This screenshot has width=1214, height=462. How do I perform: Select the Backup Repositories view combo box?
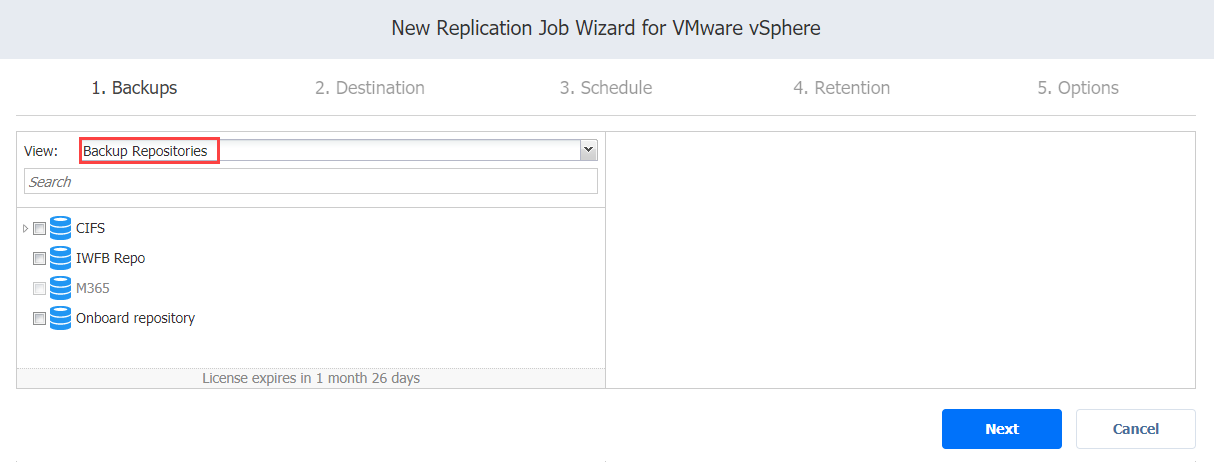(338, 150)
